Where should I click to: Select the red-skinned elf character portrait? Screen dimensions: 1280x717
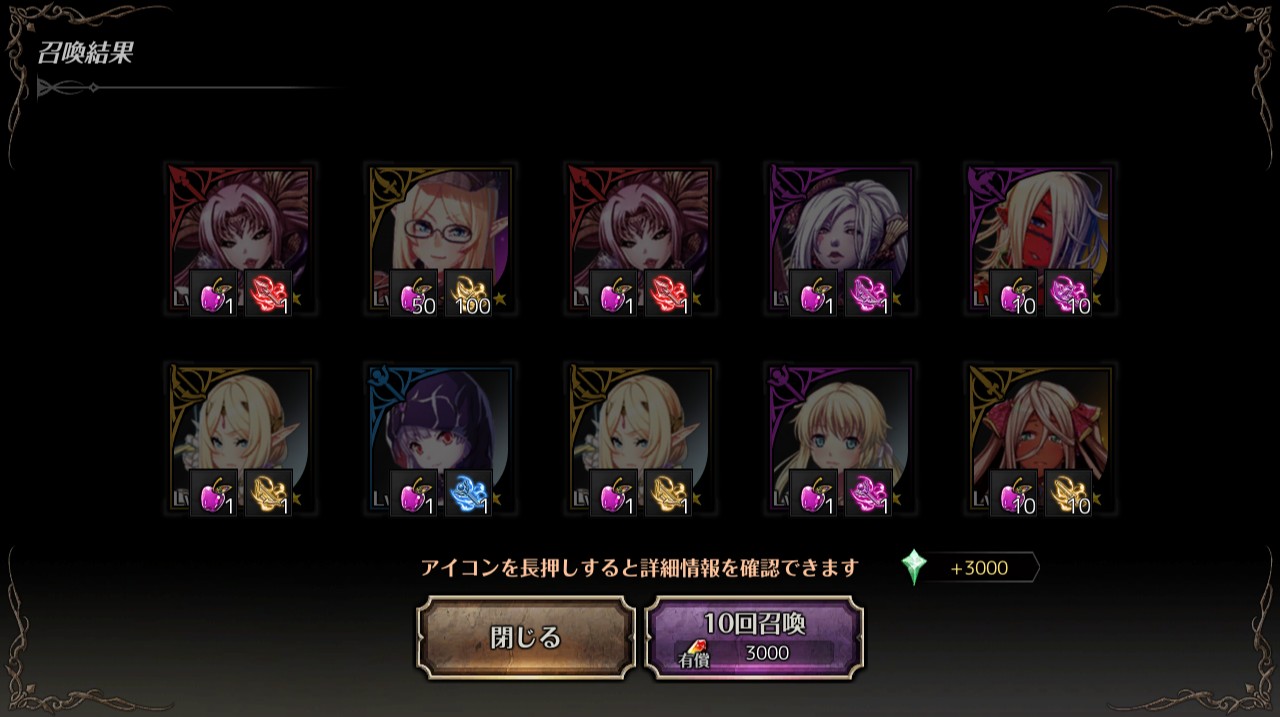click(1040, 240)
